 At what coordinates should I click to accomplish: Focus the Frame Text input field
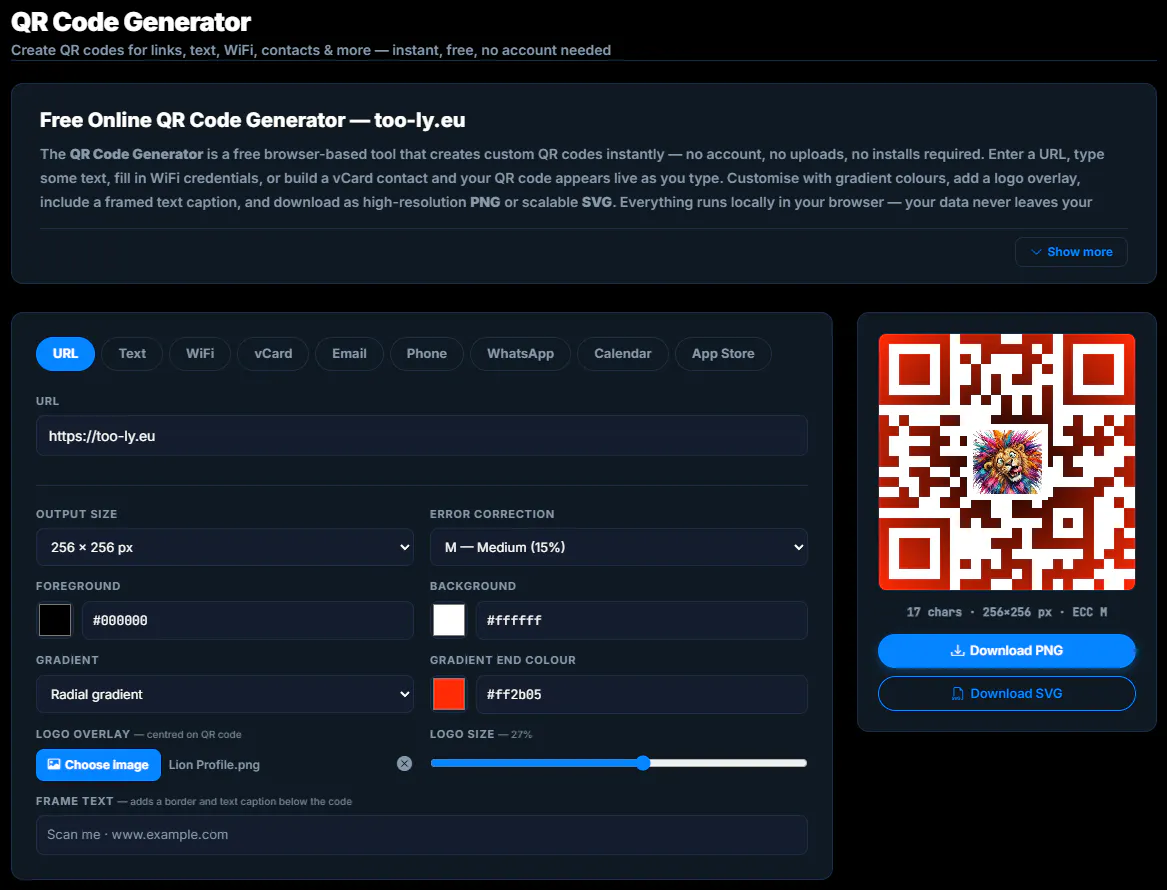point(421,834)
